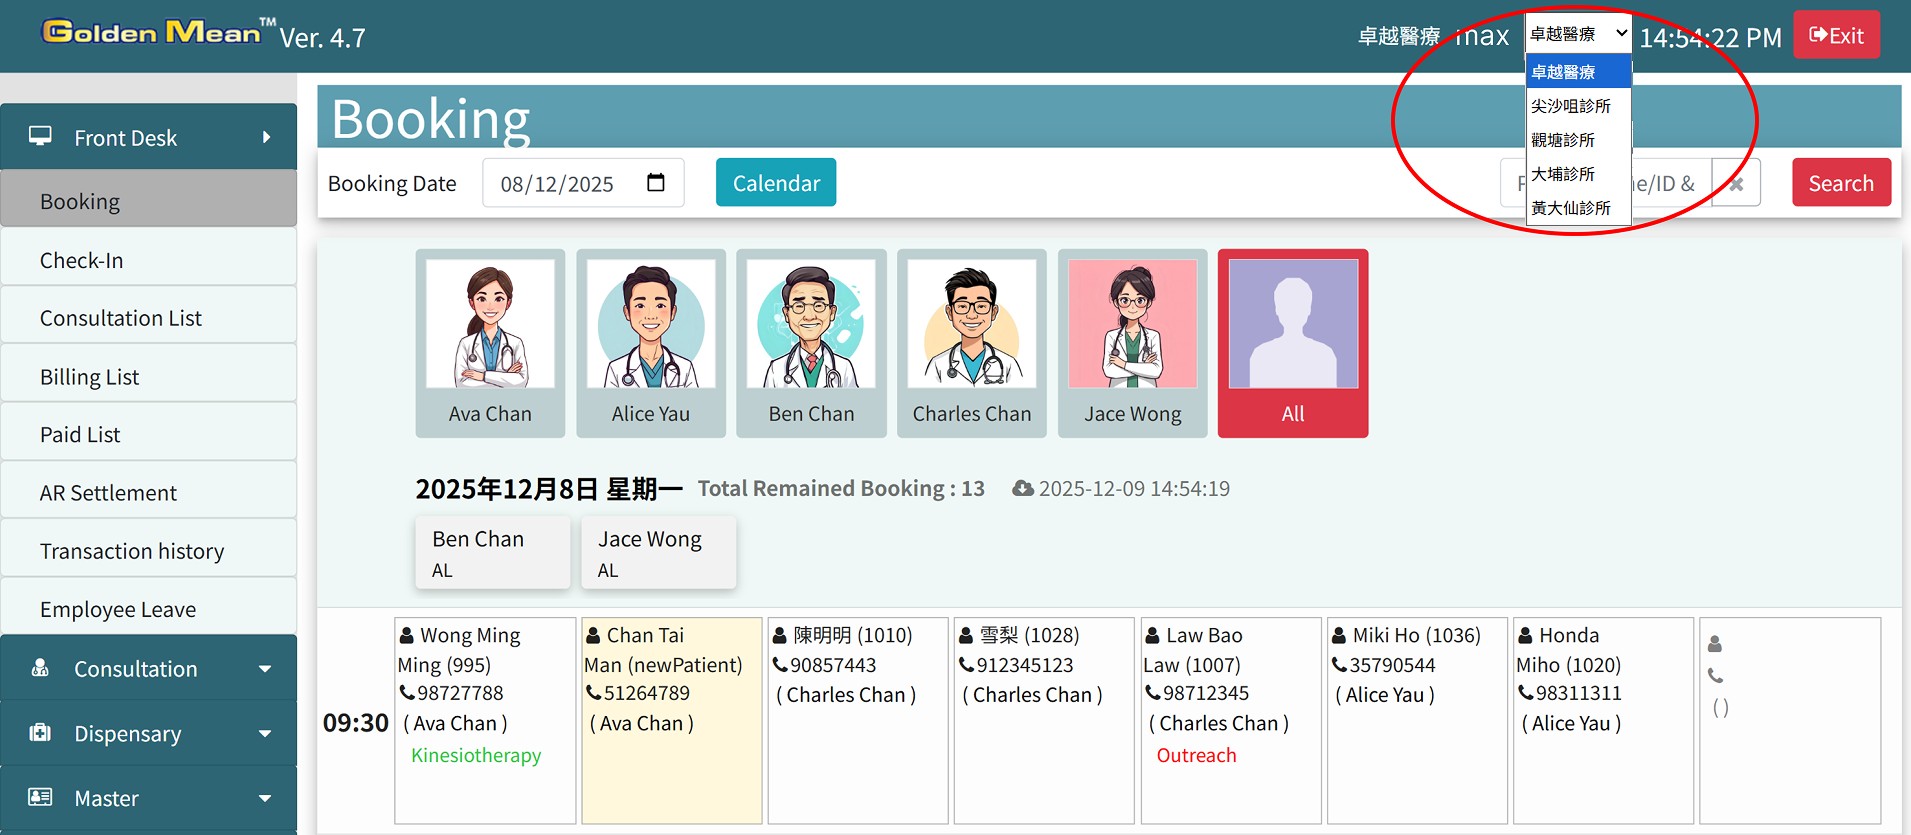The height and width of the screenshot is (835, 1911).
Task: Select Ava Chan doctor avatar
Action: (490, 324)
